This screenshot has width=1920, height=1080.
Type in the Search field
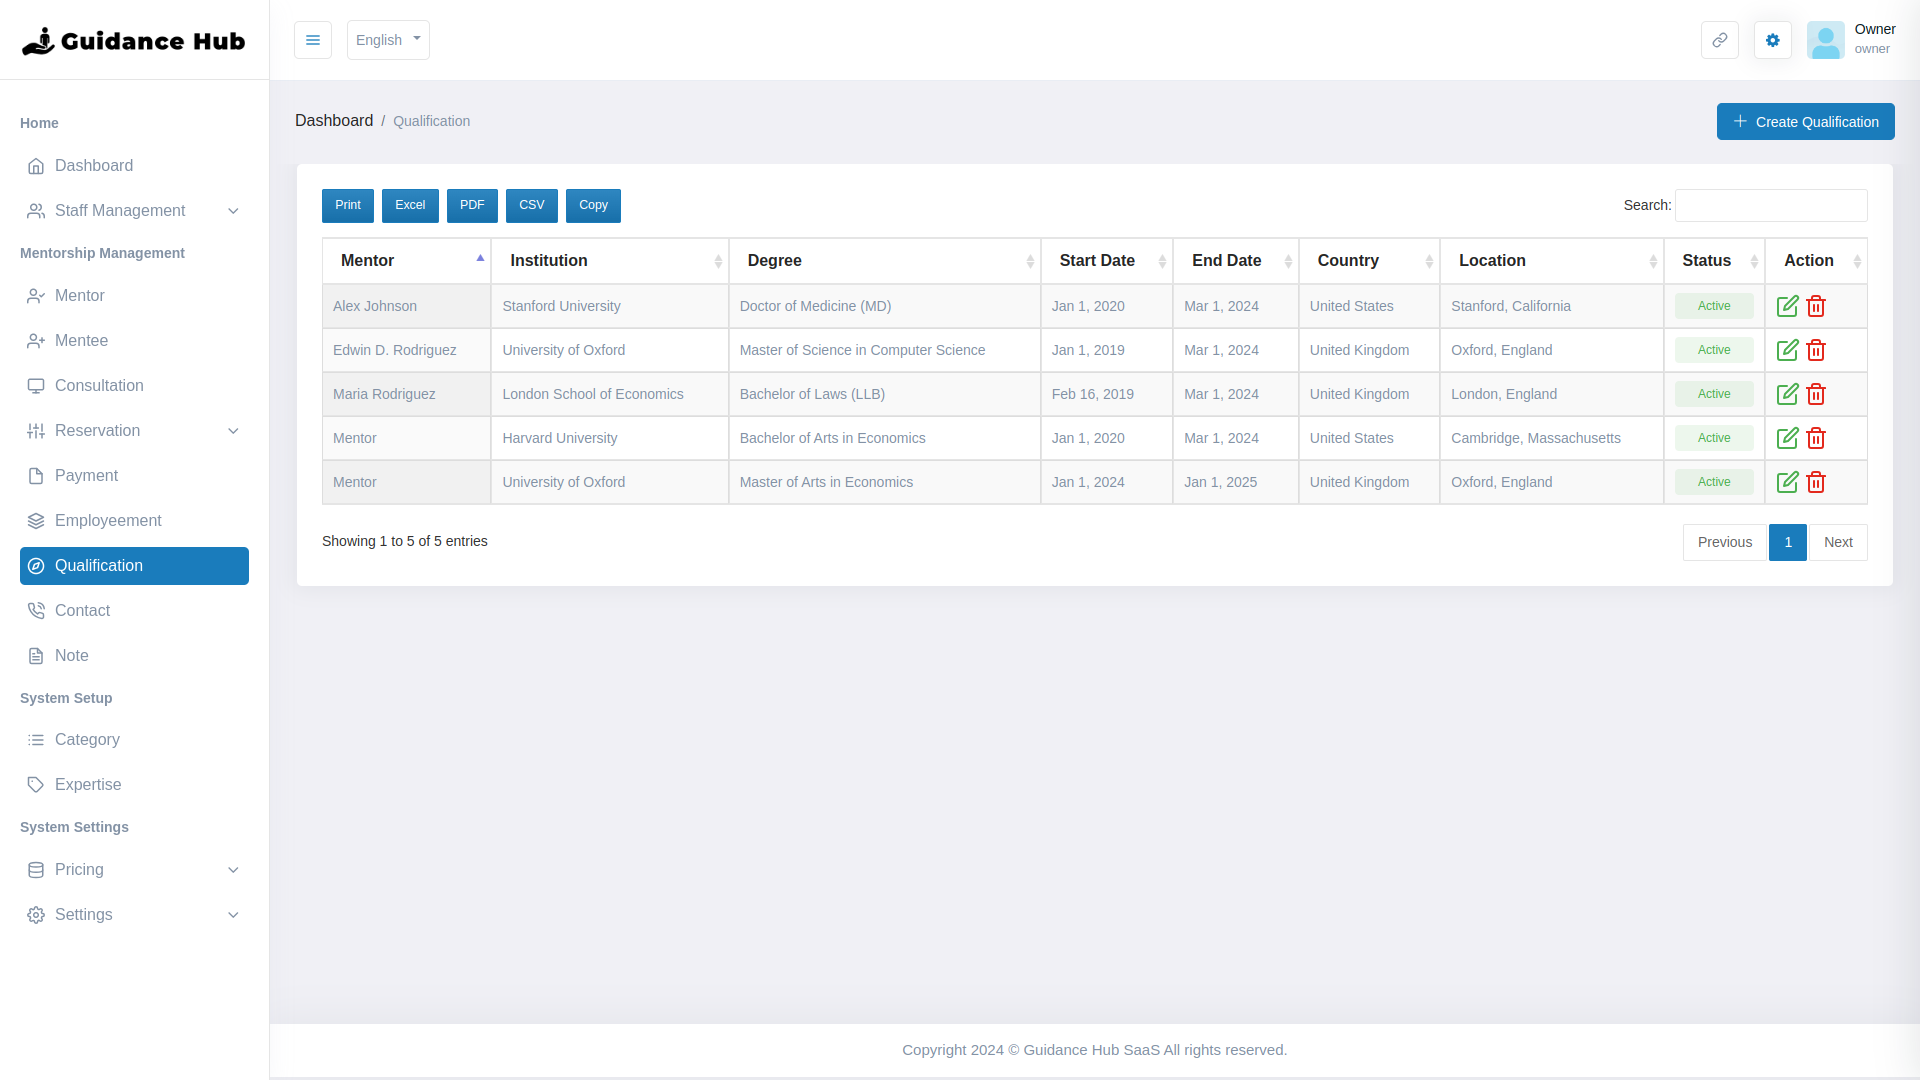pyautogui.click(x=1770, y=205)
